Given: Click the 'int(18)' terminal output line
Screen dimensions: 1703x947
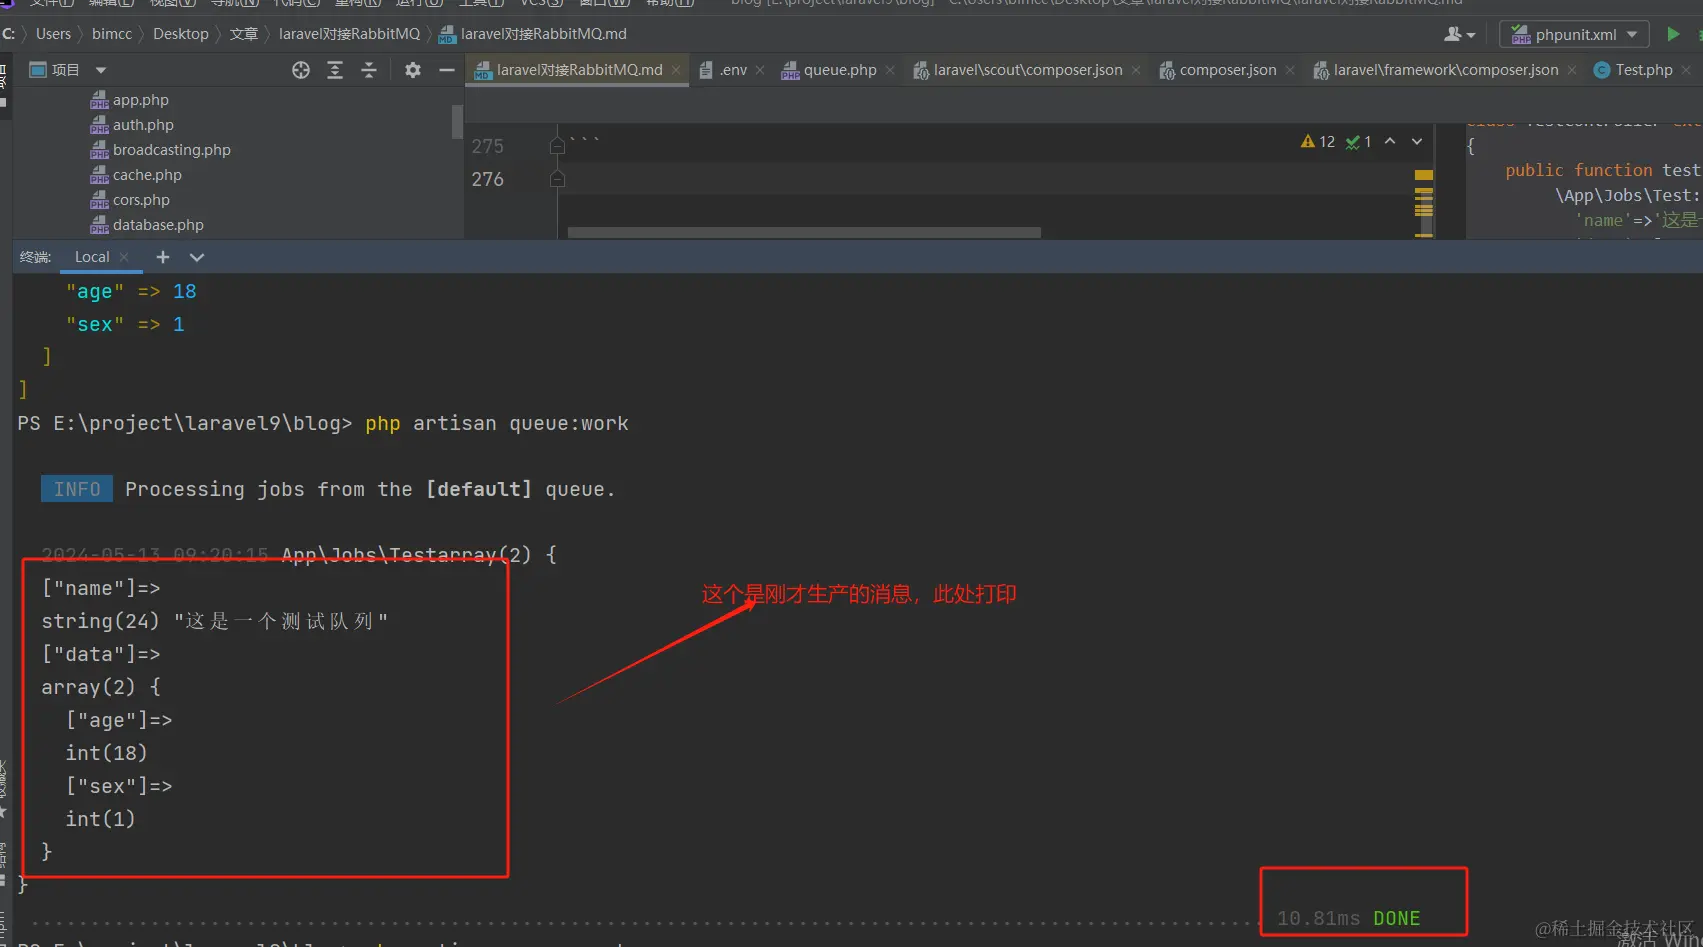Looking at the screenshot, I should (x=106, y=753).
